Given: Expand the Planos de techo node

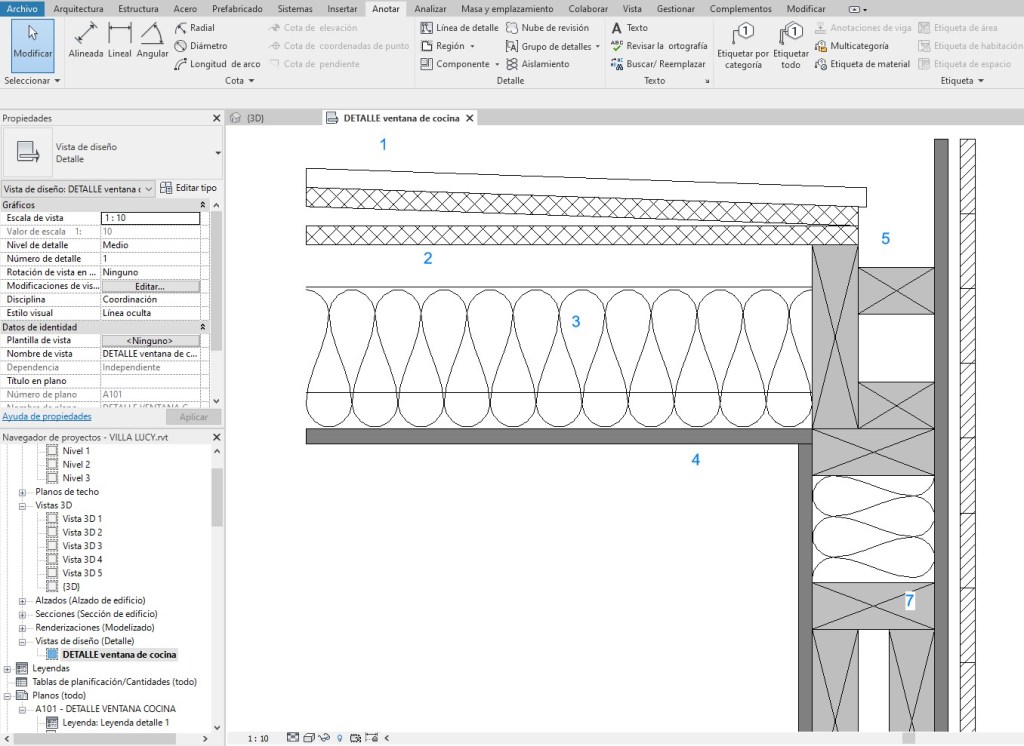Looking at the screenshot, I should click(22, 492).
